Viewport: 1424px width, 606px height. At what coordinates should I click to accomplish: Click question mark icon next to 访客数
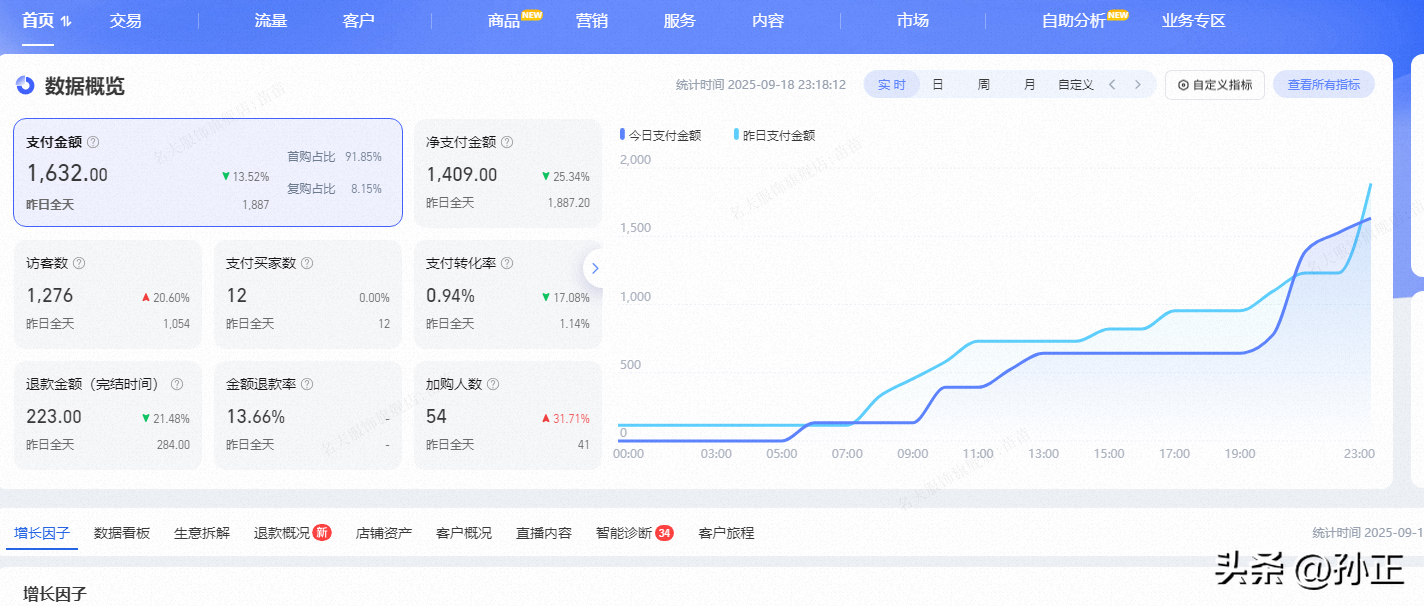(x=79, y=263)
